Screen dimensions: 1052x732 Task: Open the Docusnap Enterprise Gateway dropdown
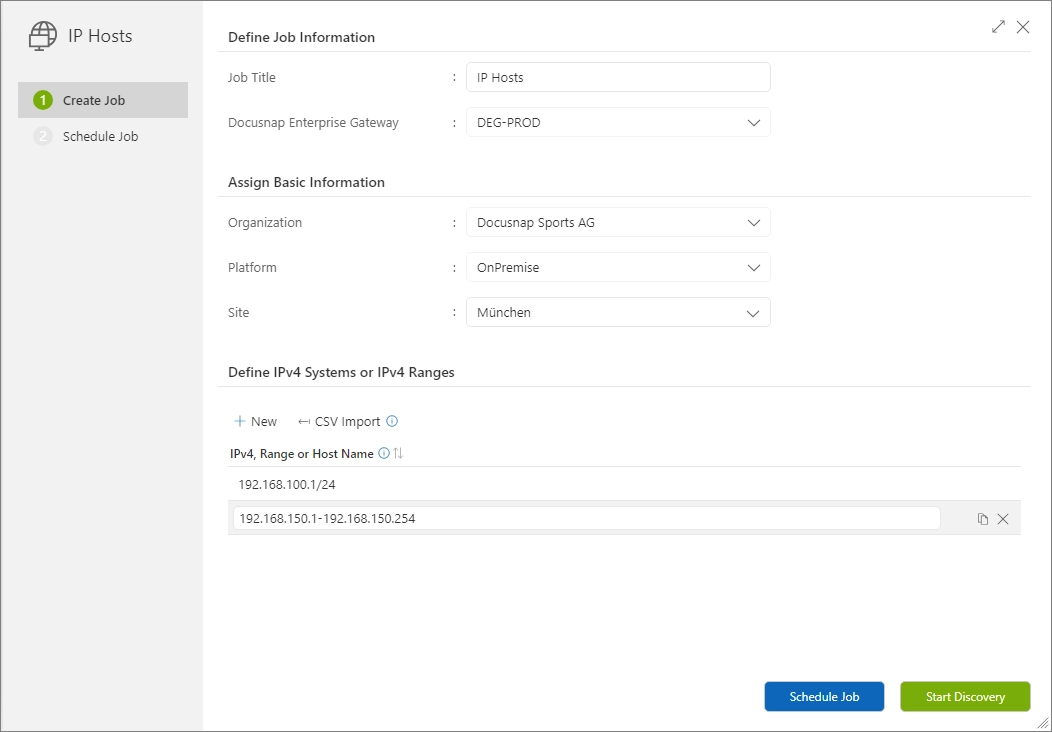point(618,123)
